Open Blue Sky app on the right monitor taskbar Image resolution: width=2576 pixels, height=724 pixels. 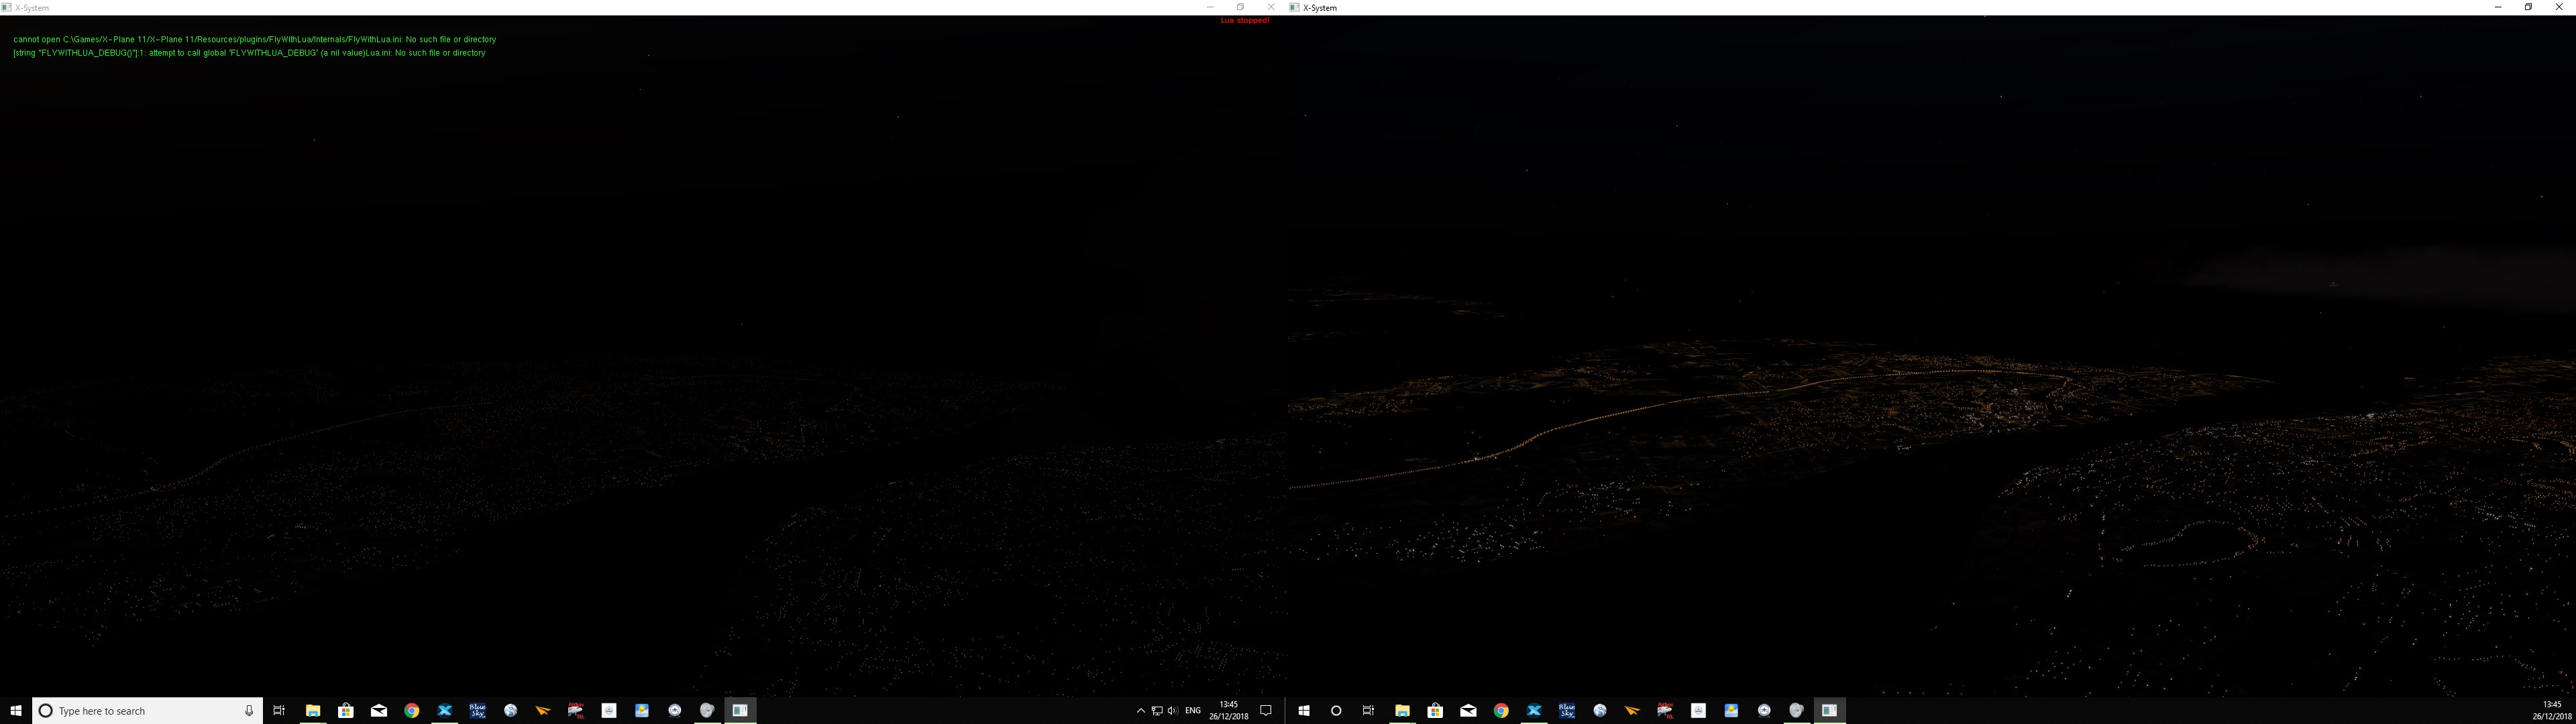[x=1567, y=710]
